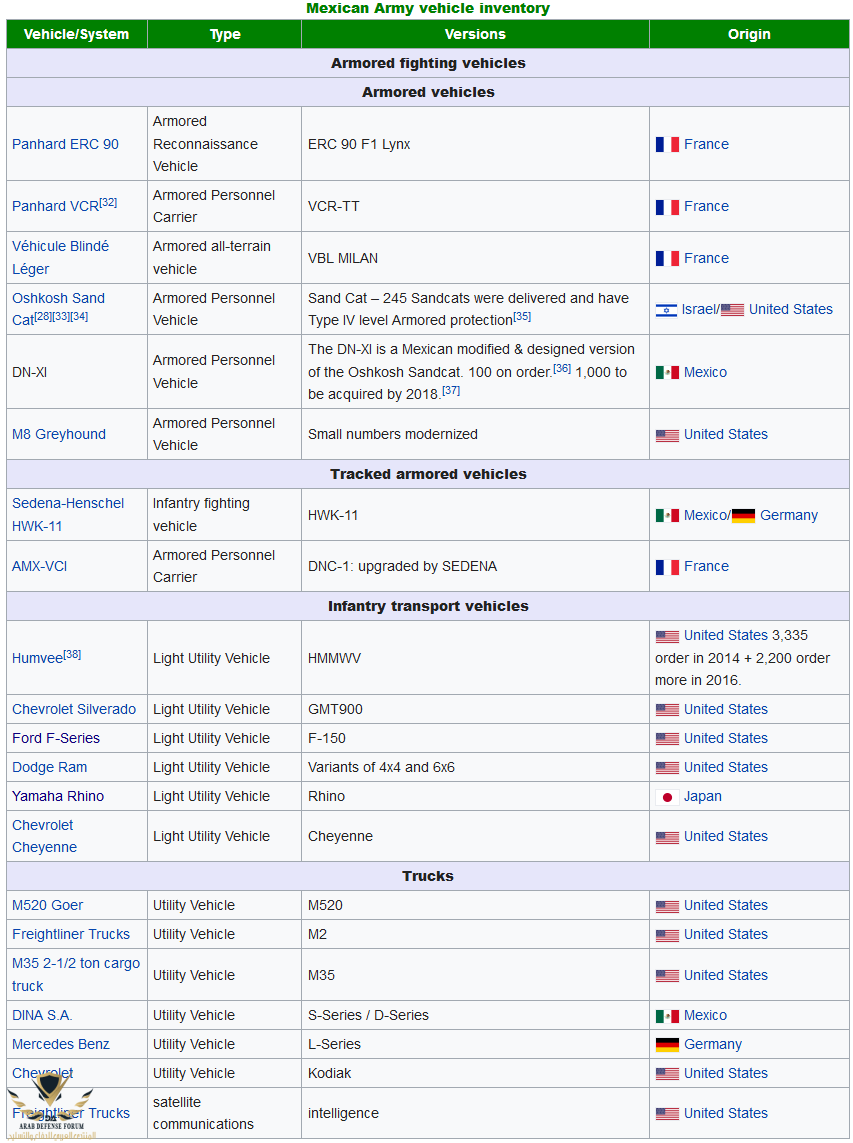Click the French flag in Panhard VCR row

point(667,207)
